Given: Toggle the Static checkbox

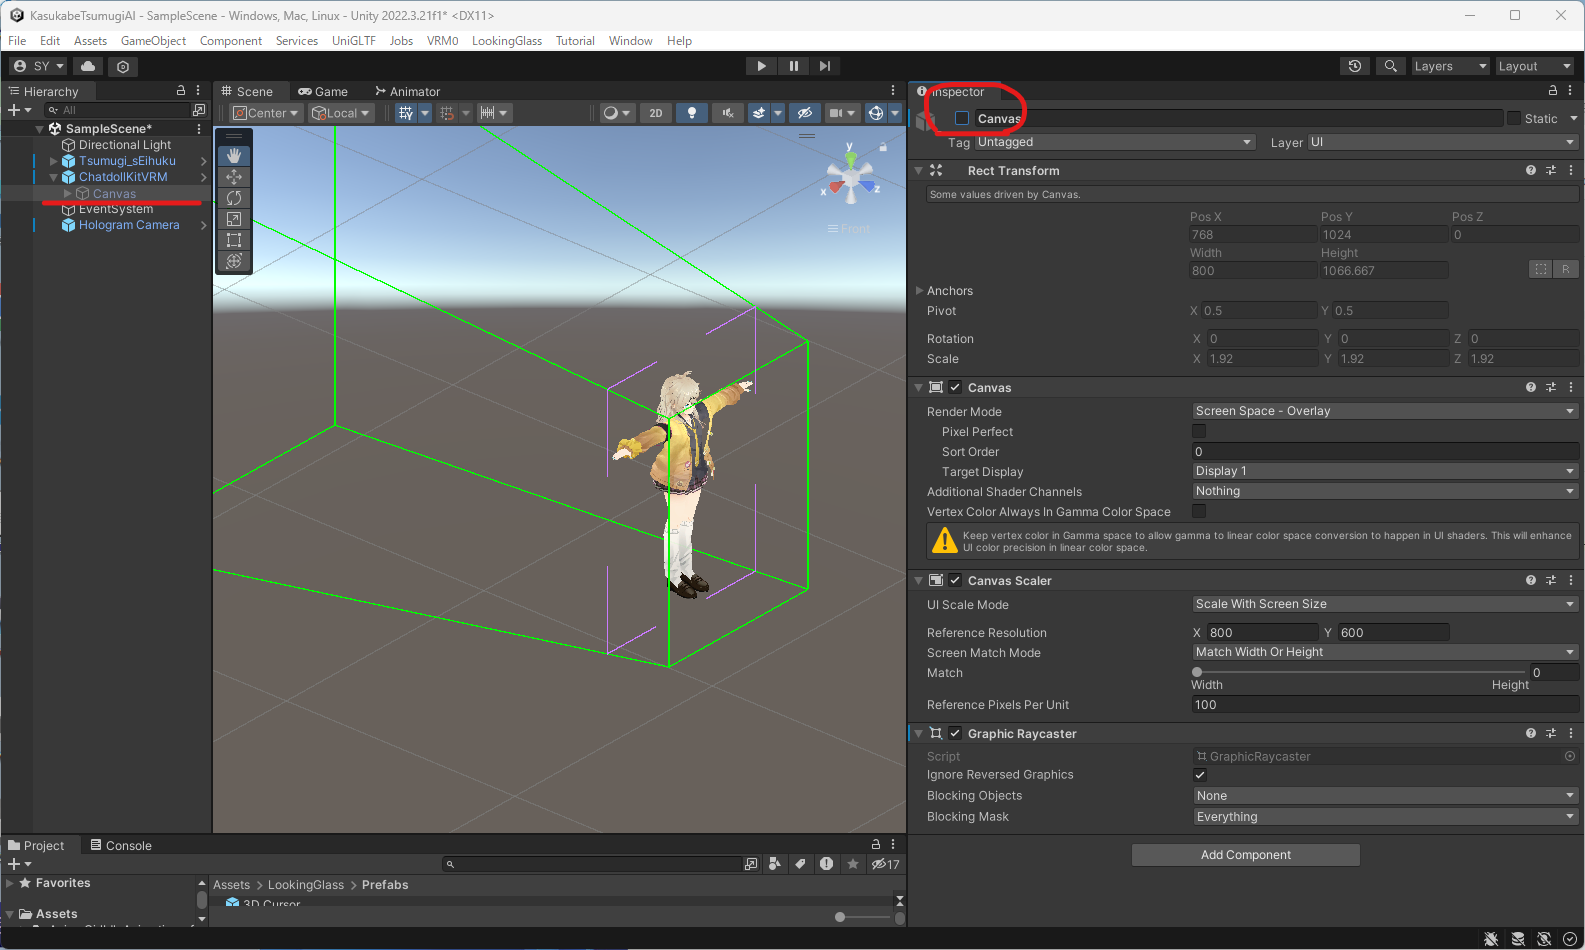Looking at the screenshot, I should (1514, 118).
